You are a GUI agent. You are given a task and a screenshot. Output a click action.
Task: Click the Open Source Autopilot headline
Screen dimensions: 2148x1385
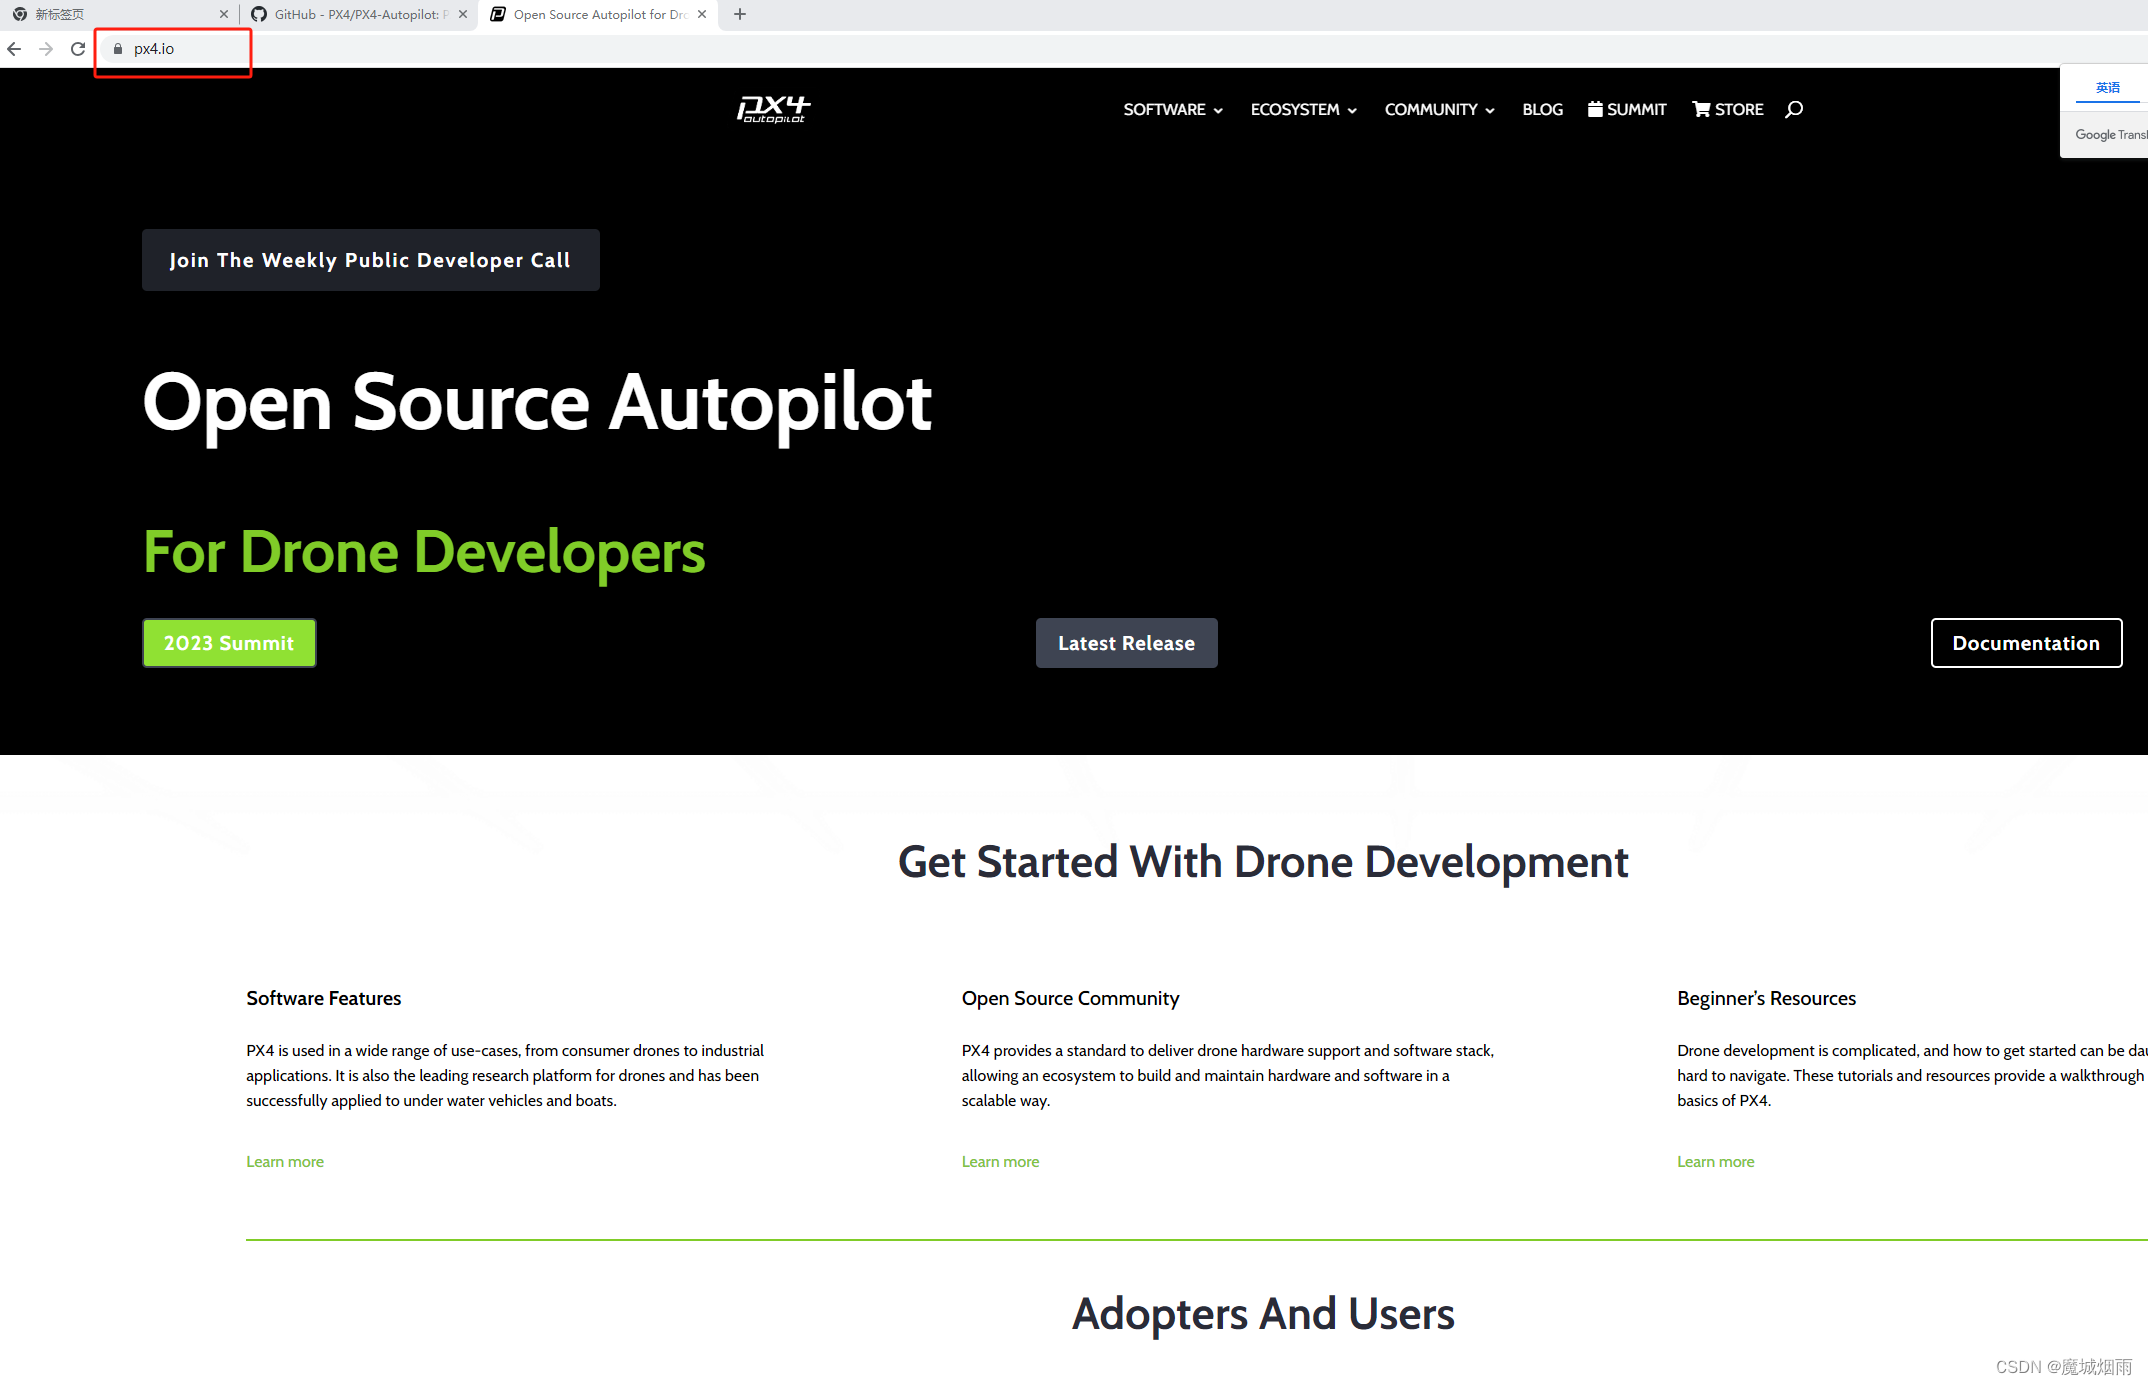(538, 404)
